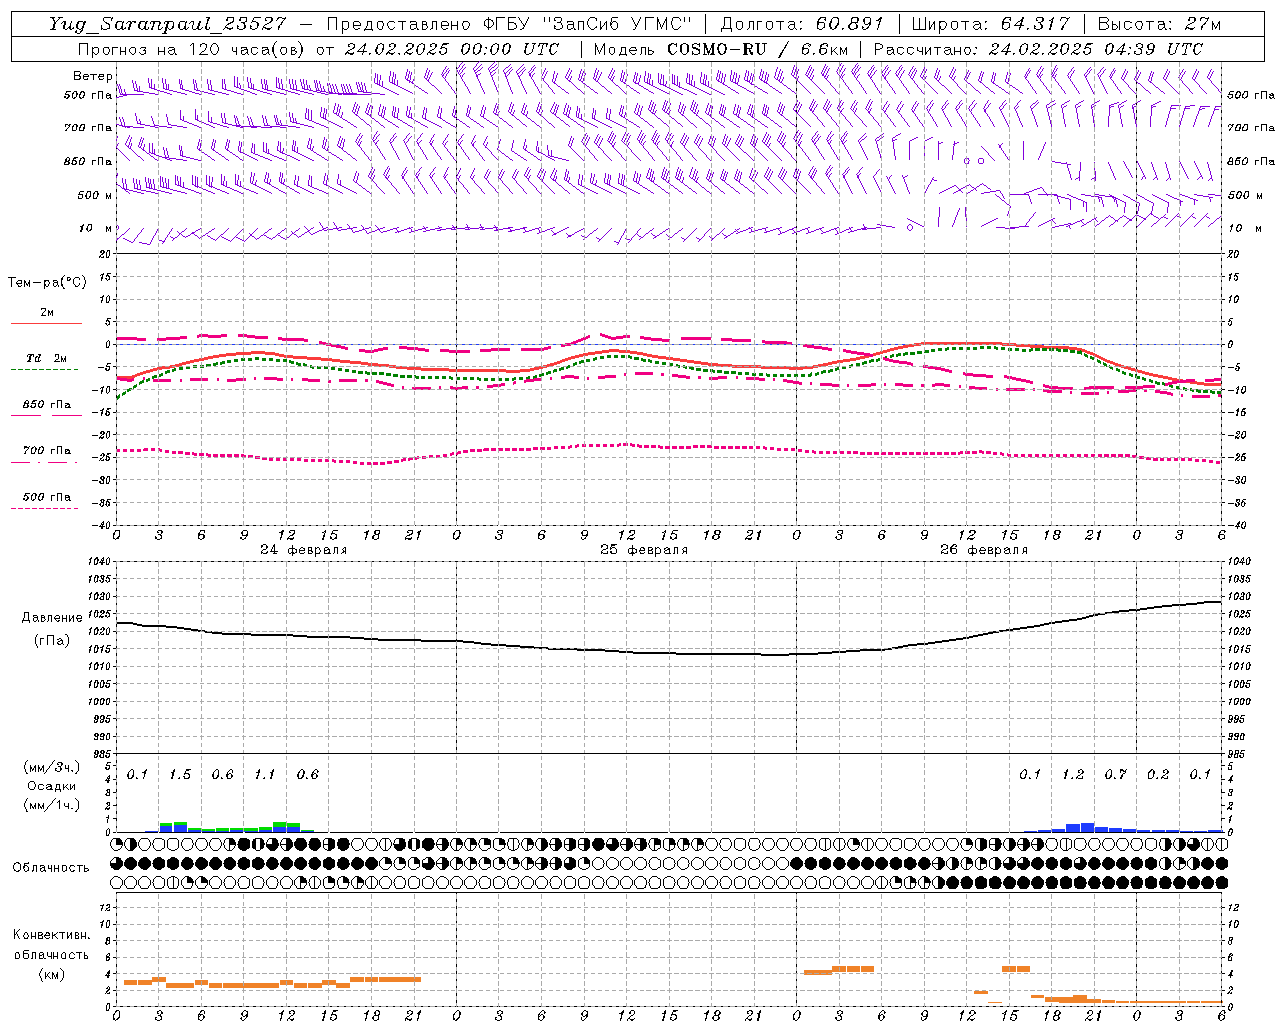Click the red '2м' legend line sample
The image size is (1280, 1024).
click(x=47, y=324)
